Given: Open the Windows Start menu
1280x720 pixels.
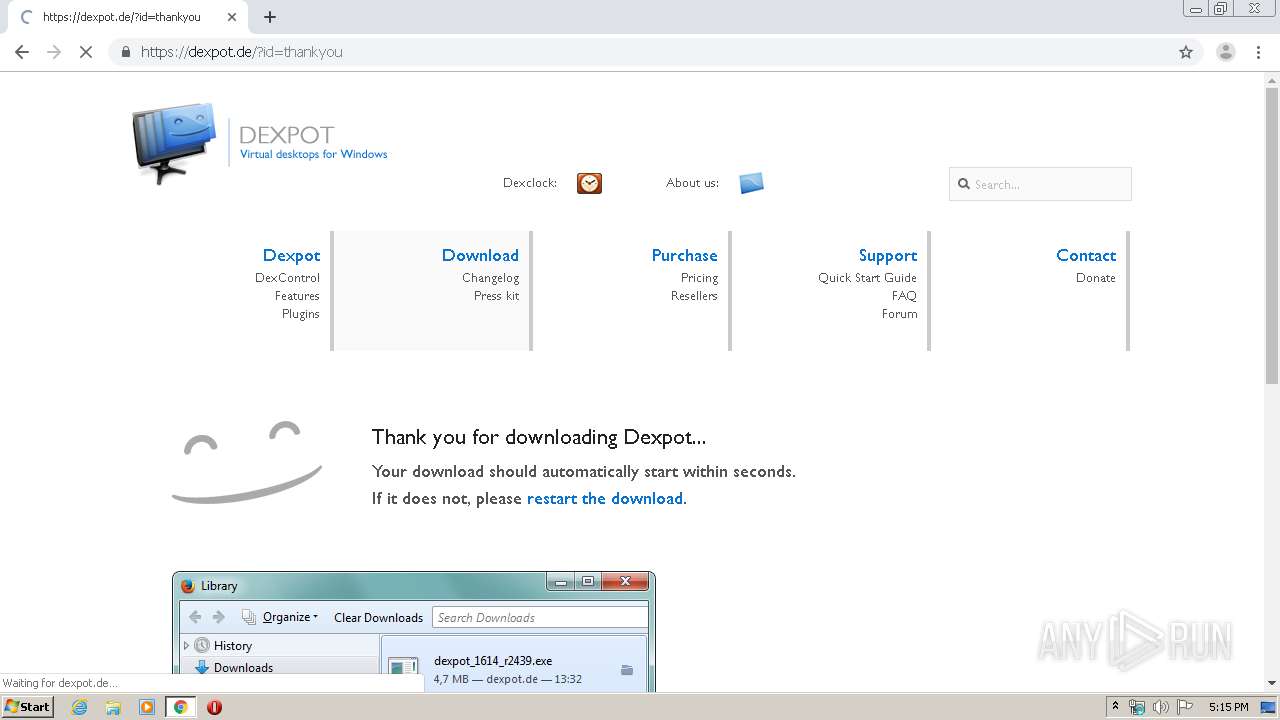Looking at the screenshot, I should pyautogui.click(x=27, y=707).
